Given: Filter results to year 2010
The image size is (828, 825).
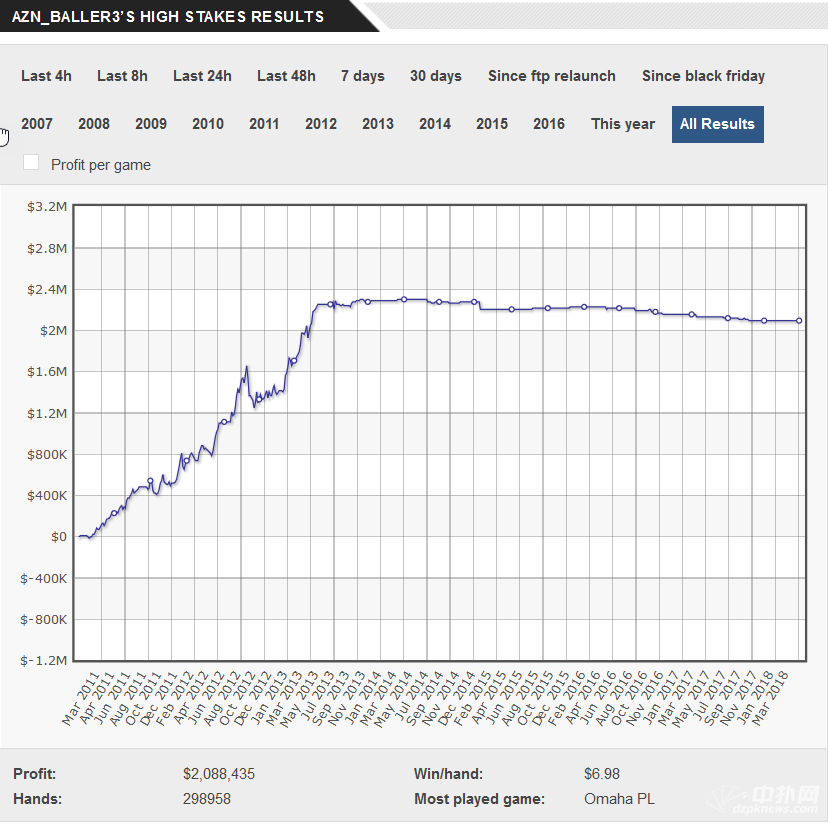Looking at the screenshot, I should click(208, 124).
